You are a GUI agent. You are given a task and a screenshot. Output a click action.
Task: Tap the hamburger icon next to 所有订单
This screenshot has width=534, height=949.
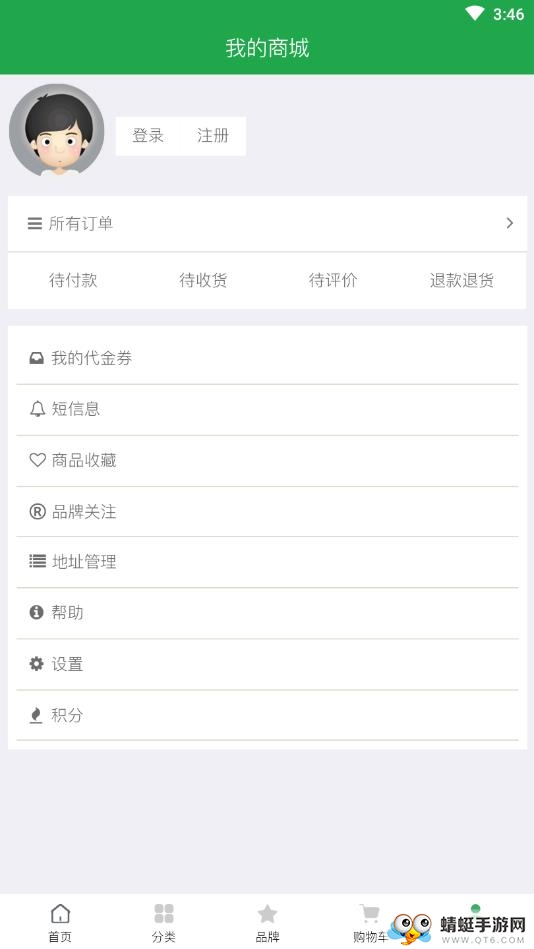35,223
